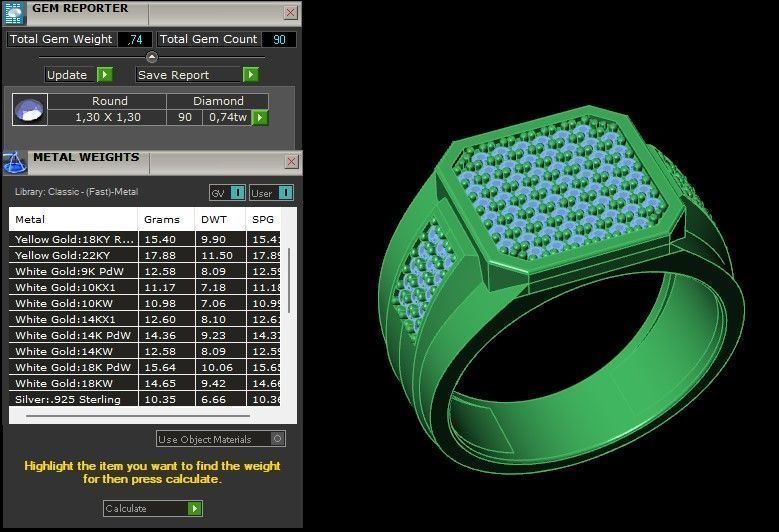Click the Library: Classic - (Fast)-Metal label
Image resolution: width=779 pixels, height=532 pixels.
click(77, 192)
